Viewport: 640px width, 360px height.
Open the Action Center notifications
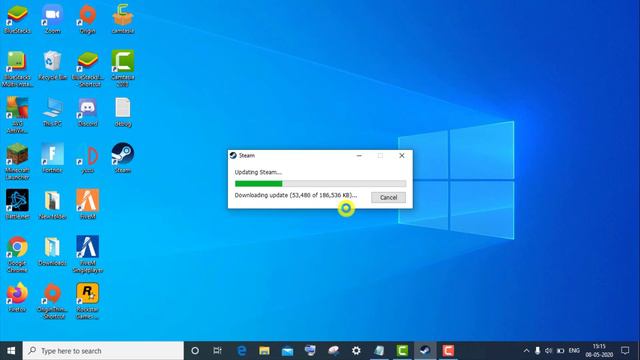(625, 351)
